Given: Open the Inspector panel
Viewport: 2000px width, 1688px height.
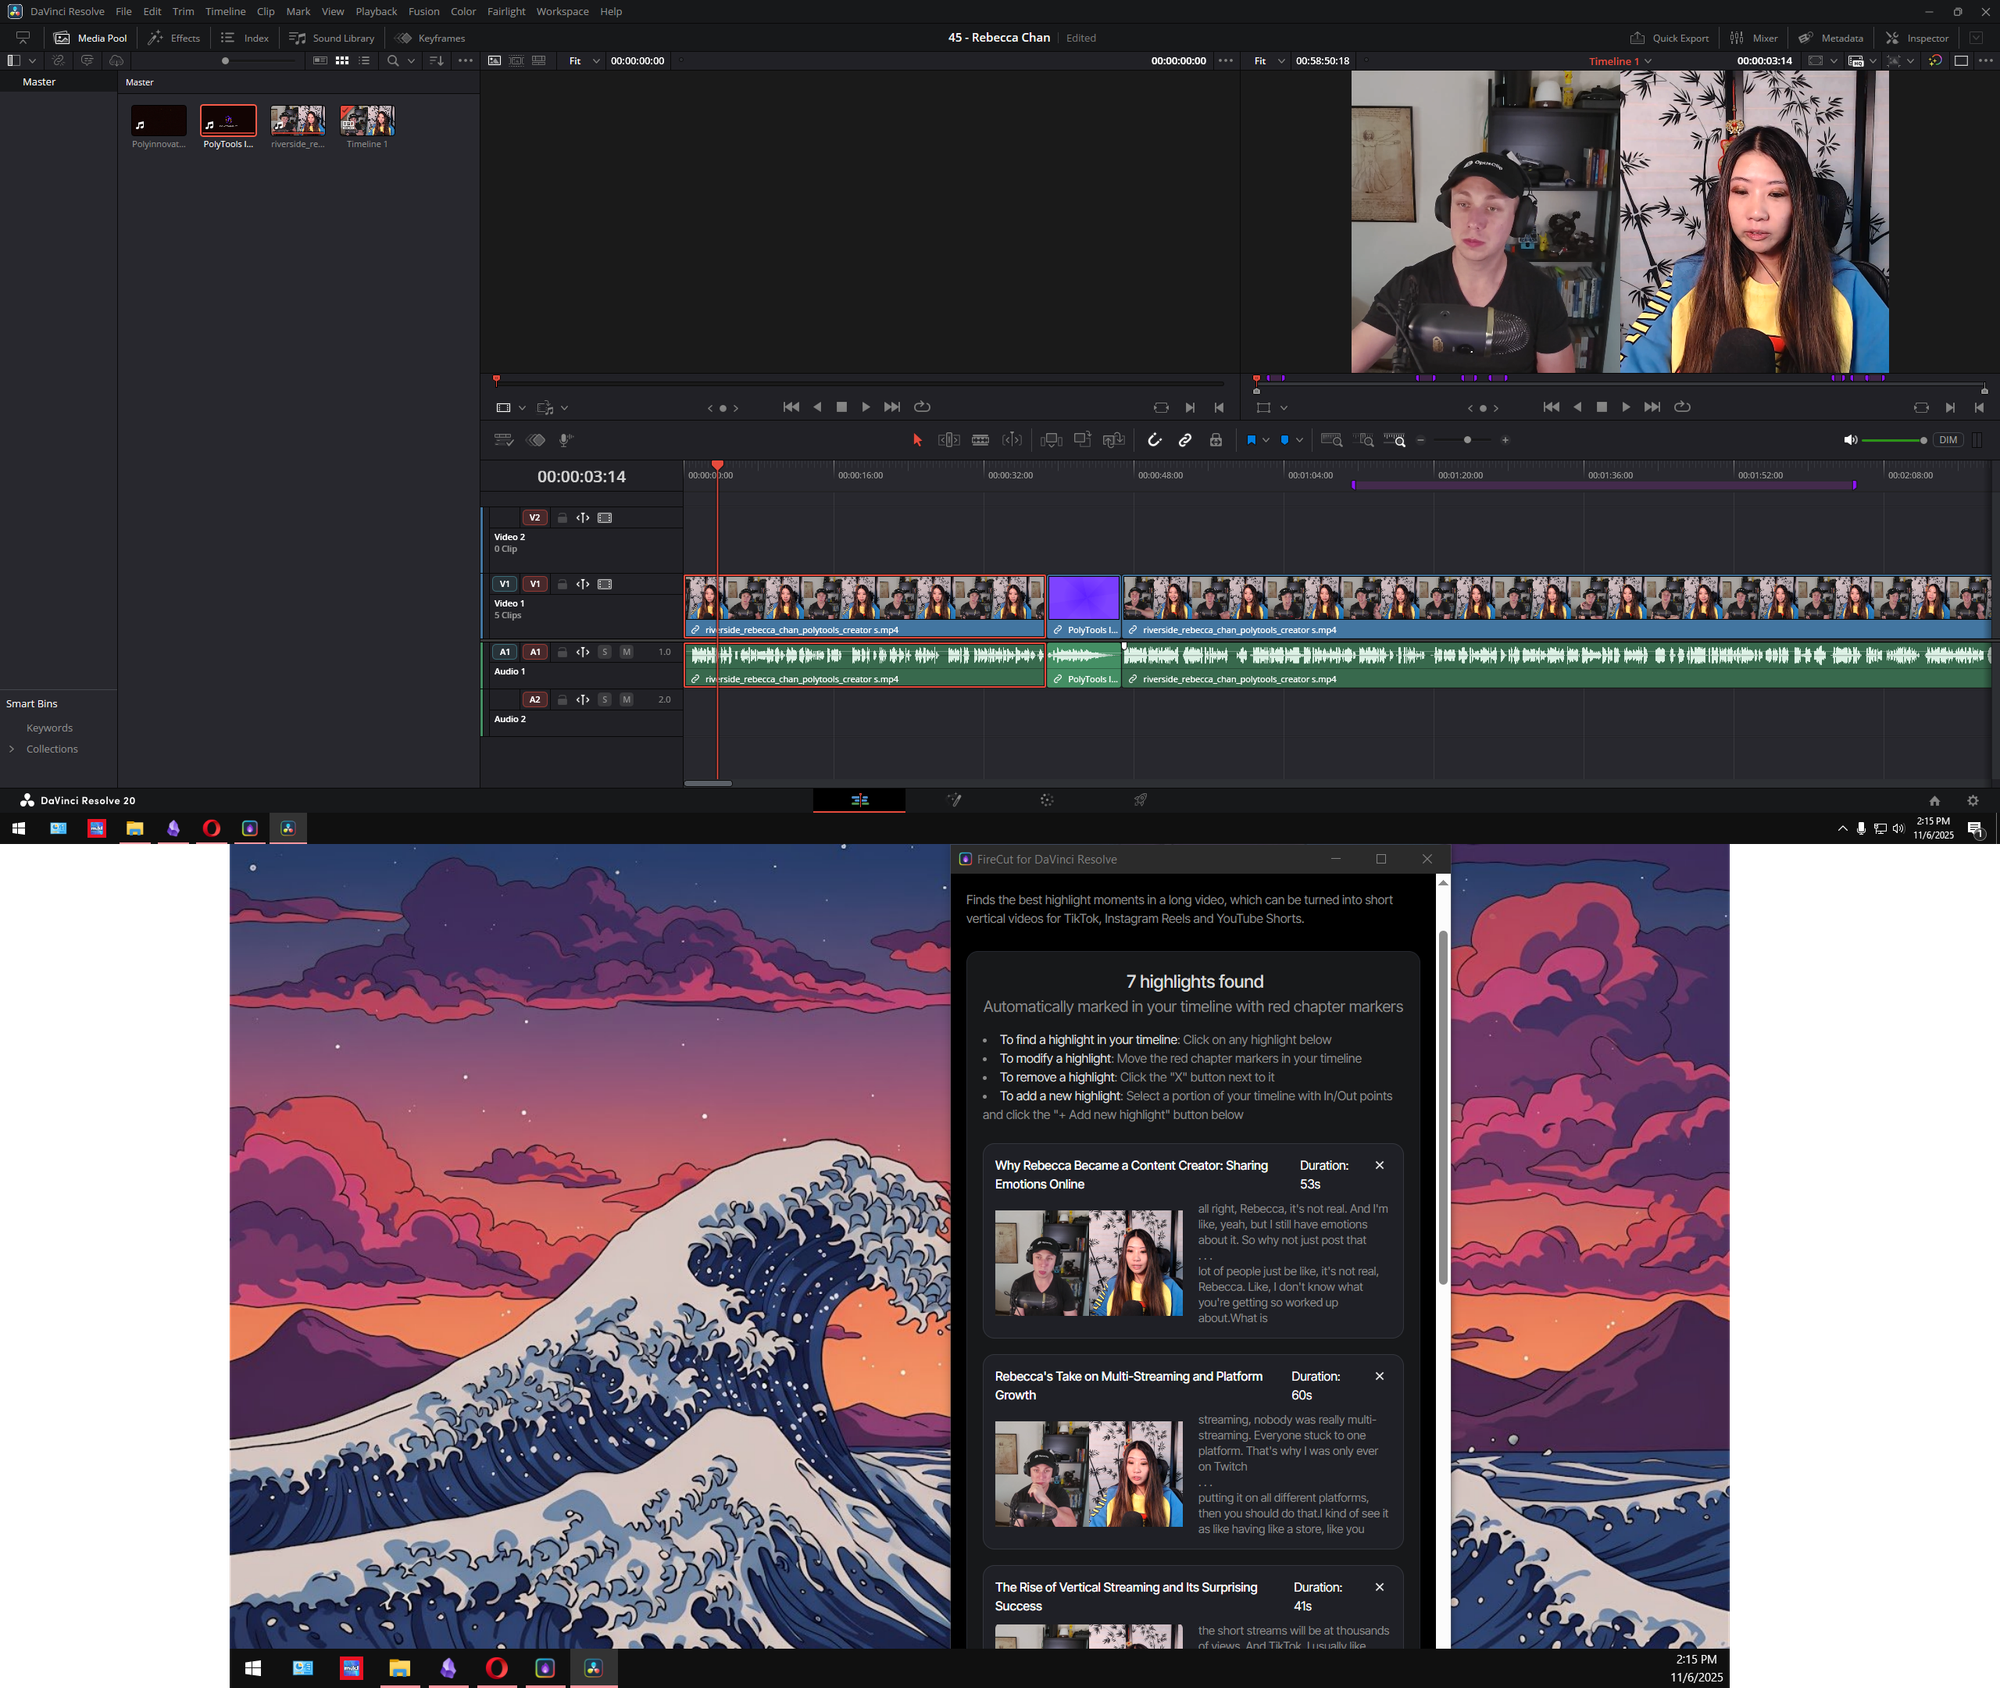Looking at the screenshot, I should coord(1917,38).
